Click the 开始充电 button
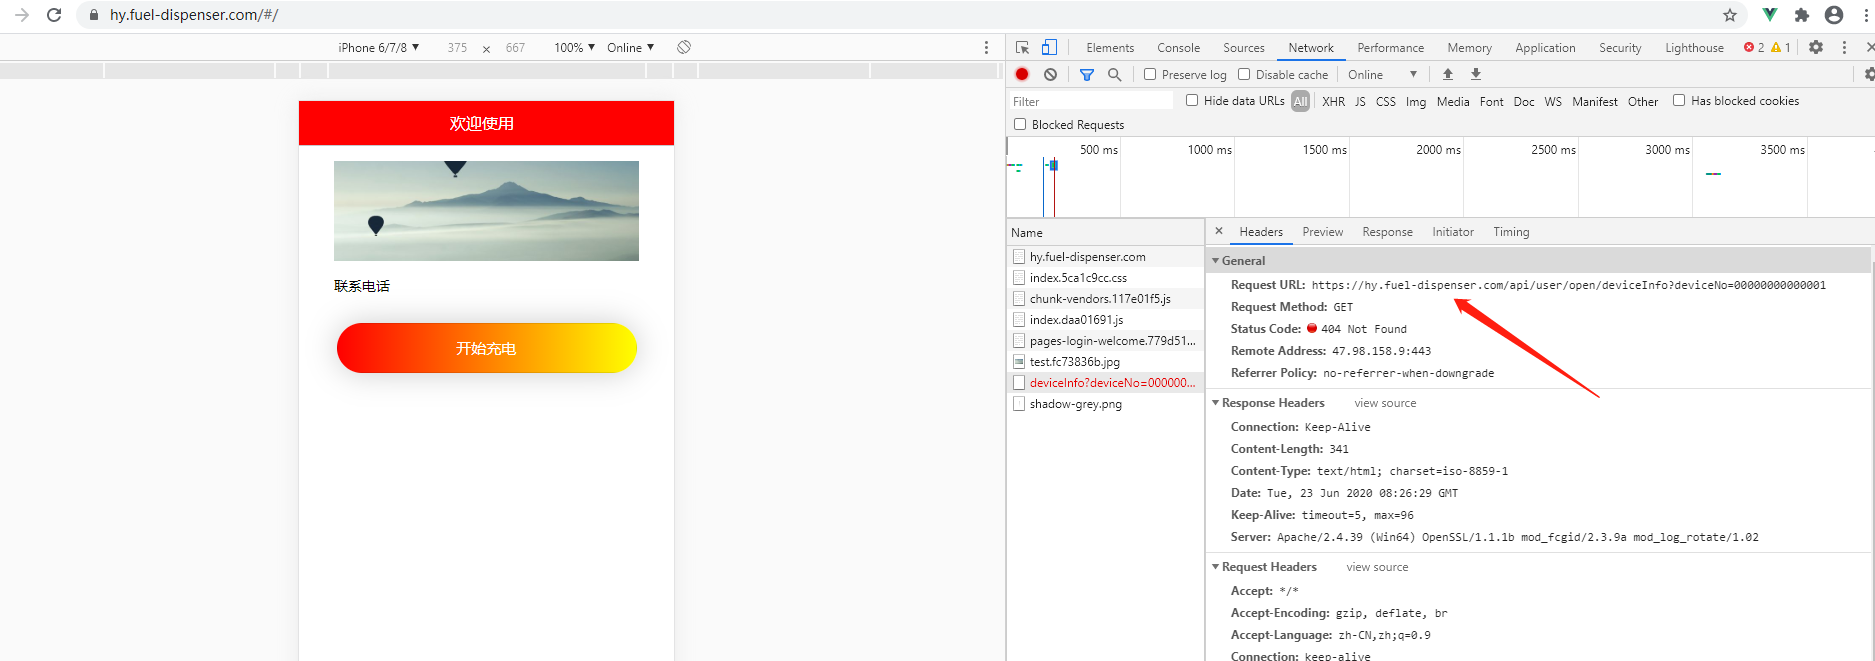 click(x=487, y=348)
